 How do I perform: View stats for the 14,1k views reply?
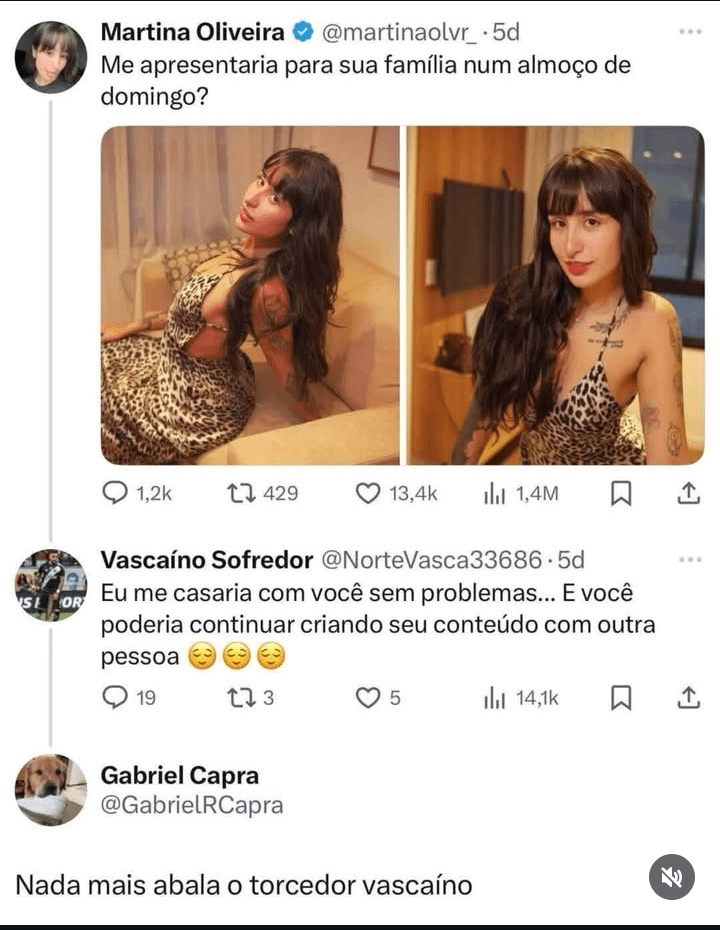[494, 697]
